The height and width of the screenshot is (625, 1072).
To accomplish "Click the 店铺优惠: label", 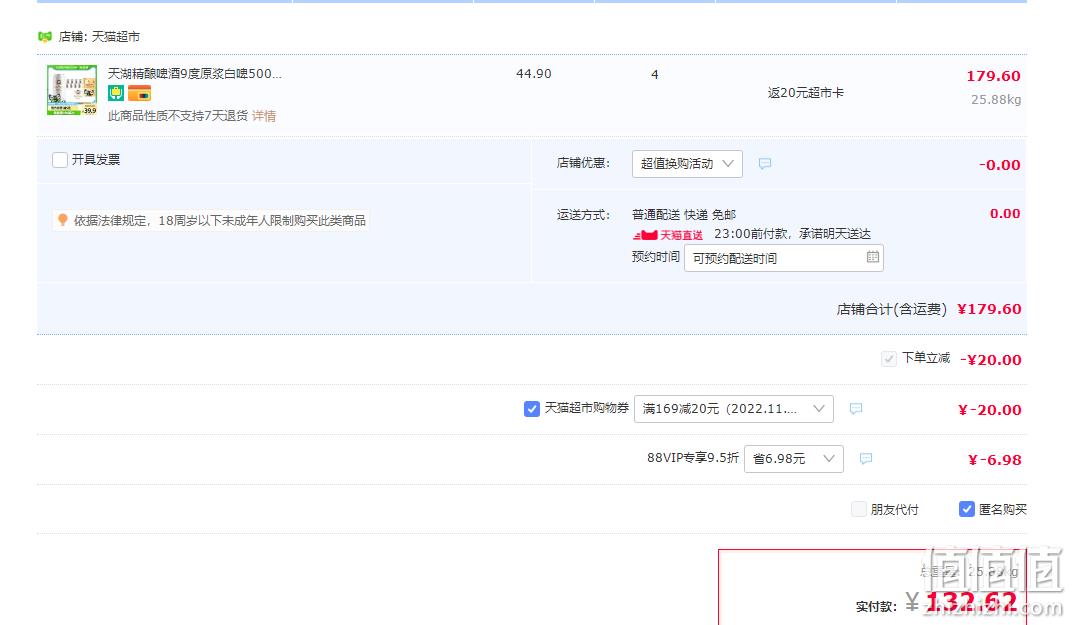I will [583, 163].
